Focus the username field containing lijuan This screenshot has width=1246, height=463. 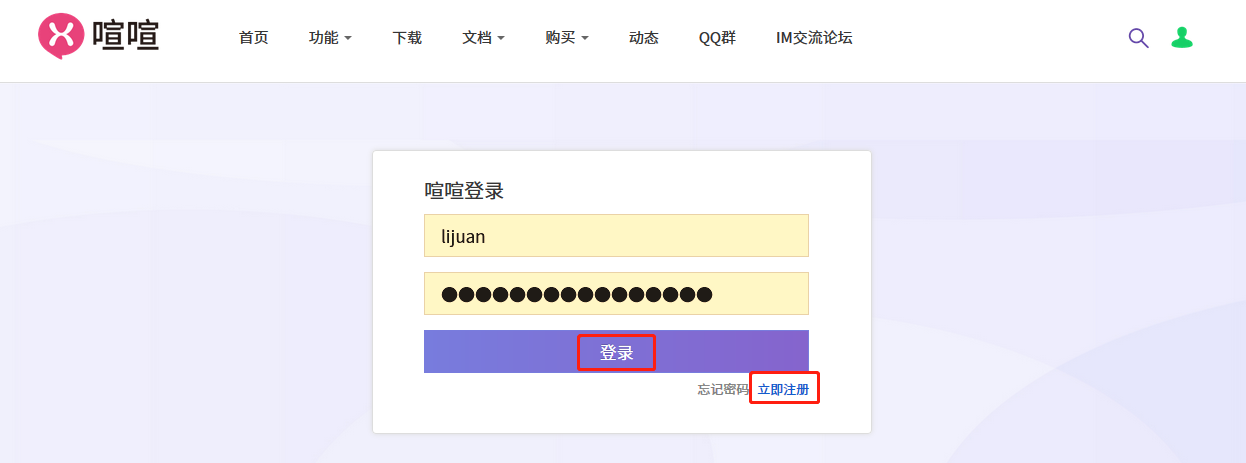tap(616, 236)
